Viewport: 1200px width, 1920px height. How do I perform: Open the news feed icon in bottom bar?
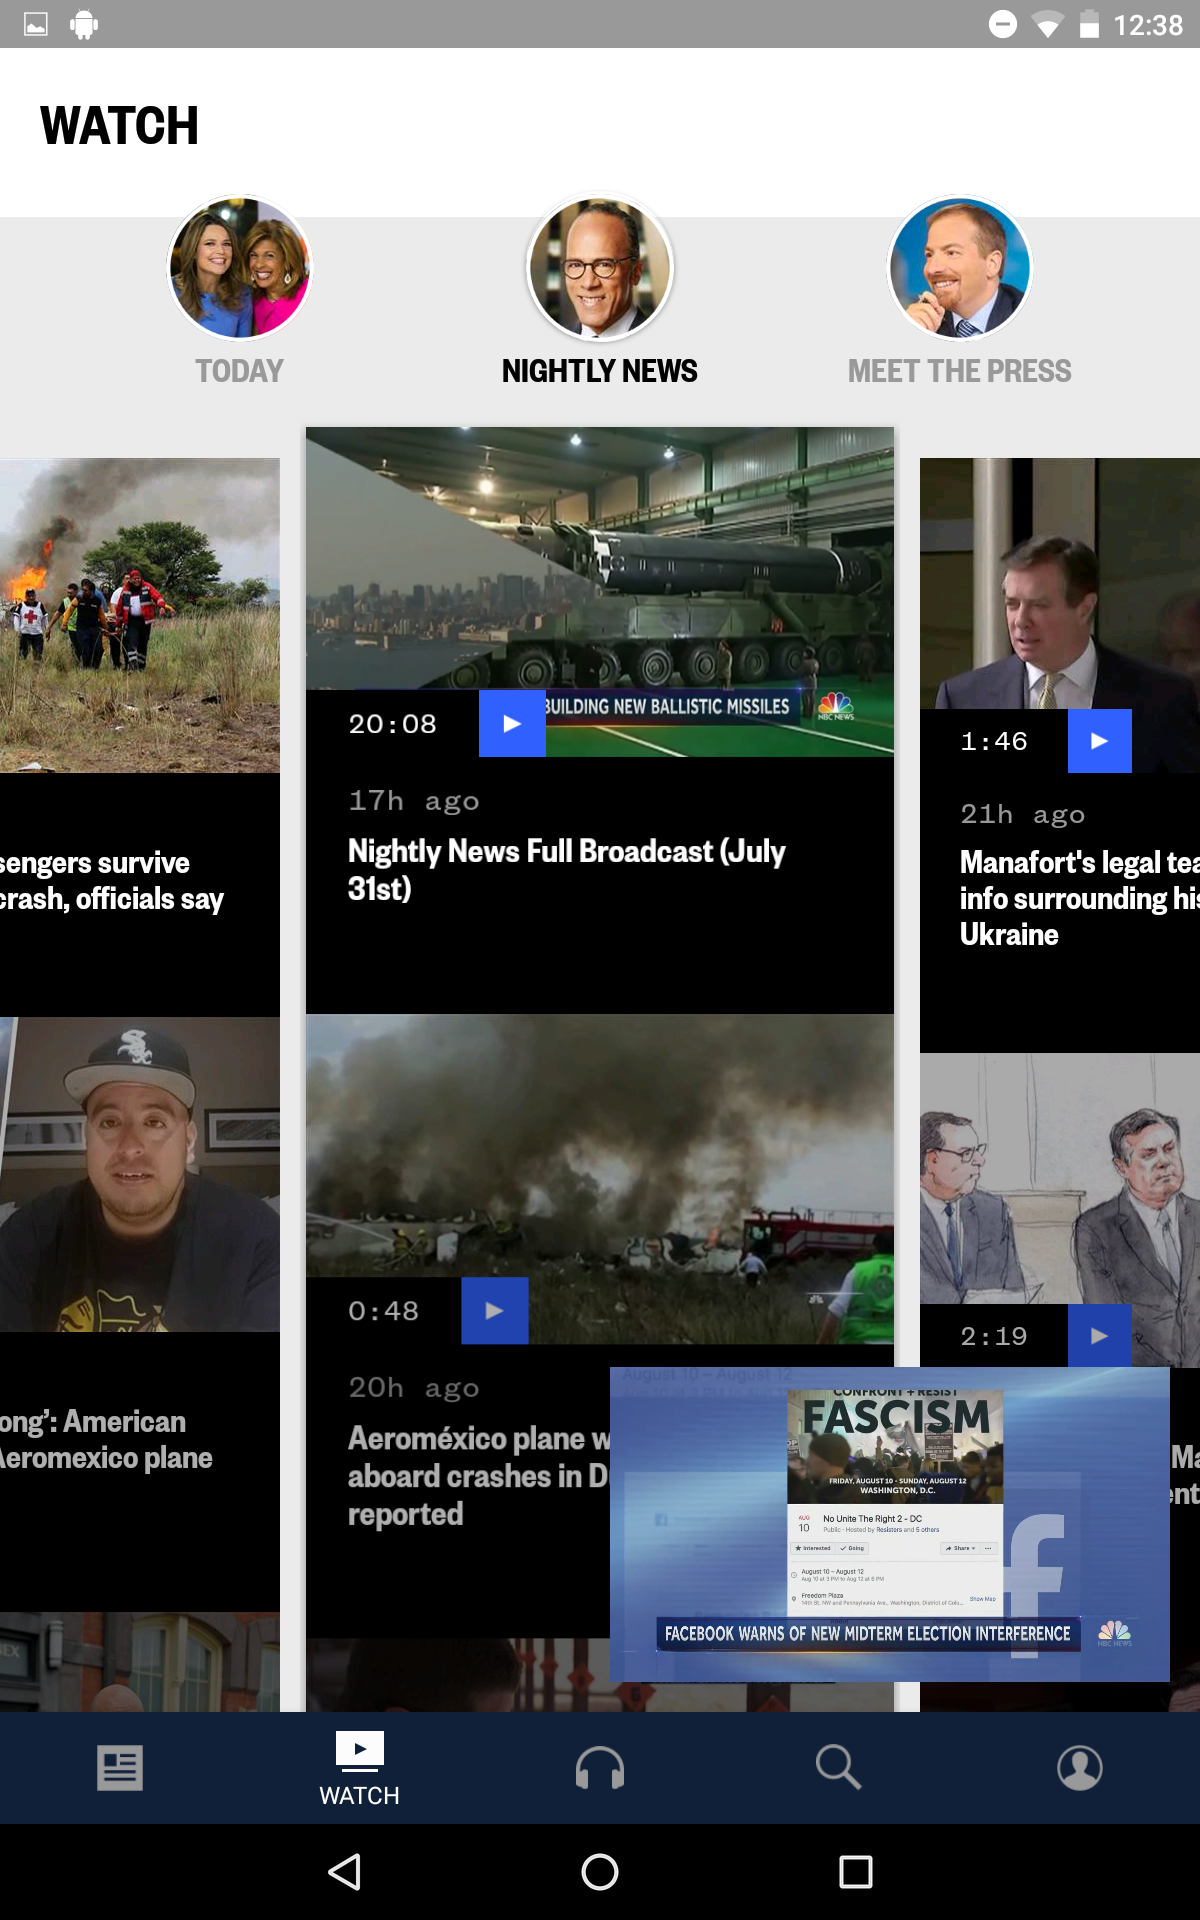(120, 1768)
